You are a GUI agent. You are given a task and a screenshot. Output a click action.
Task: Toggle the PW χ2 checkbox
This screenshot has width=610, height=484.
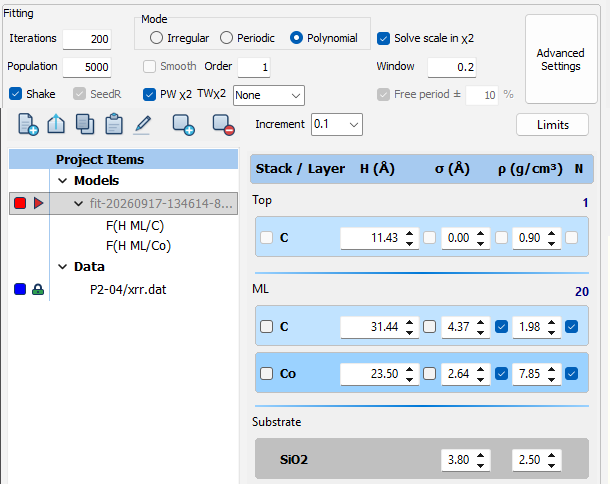click(x=149, y=94)
